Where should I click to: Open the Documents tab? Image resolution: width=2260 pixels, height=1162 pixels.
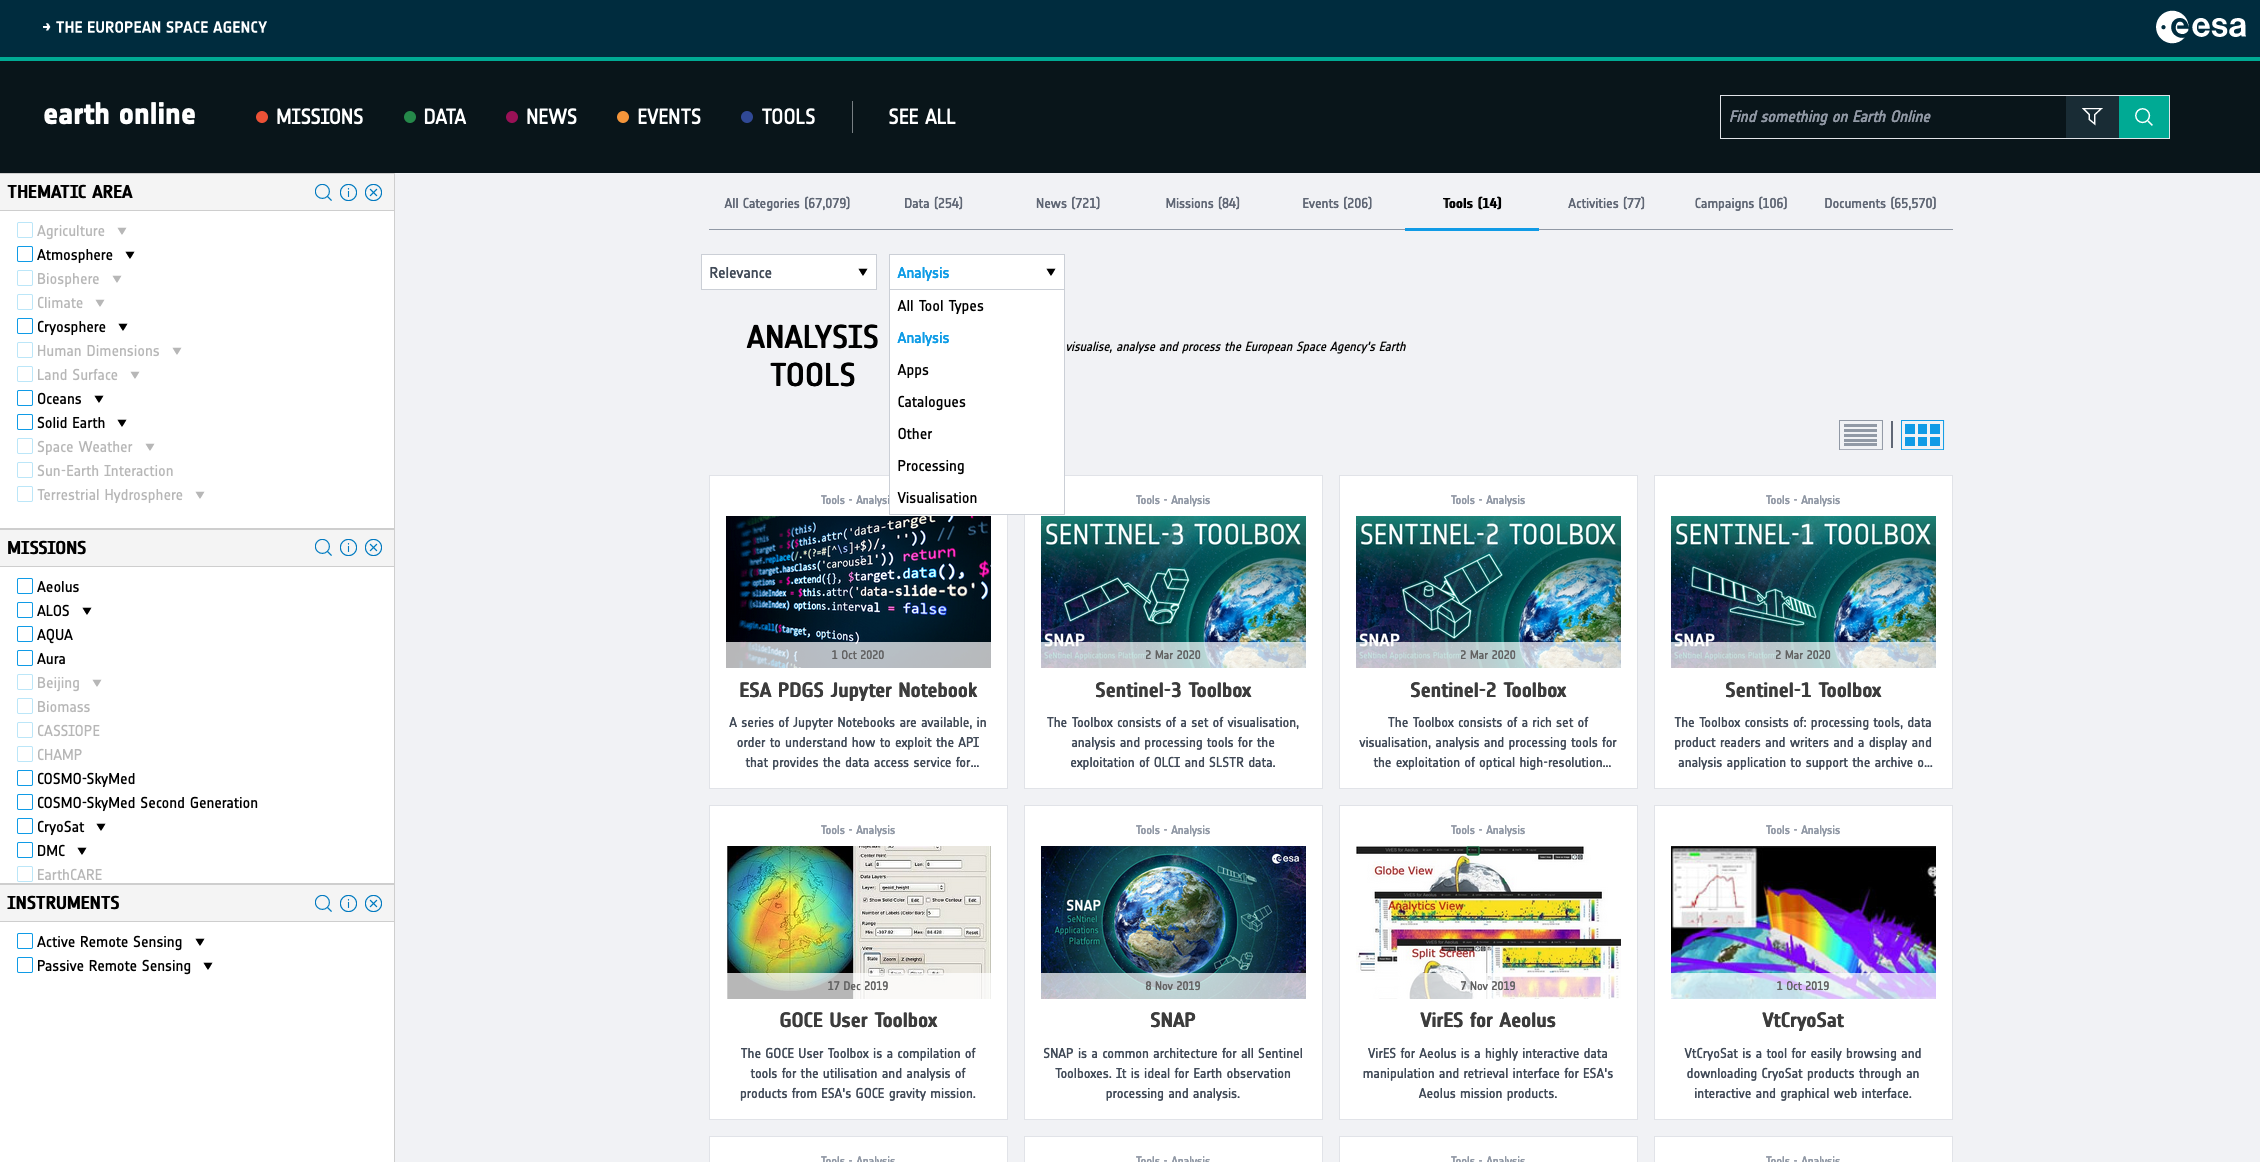click(1880, 203)
